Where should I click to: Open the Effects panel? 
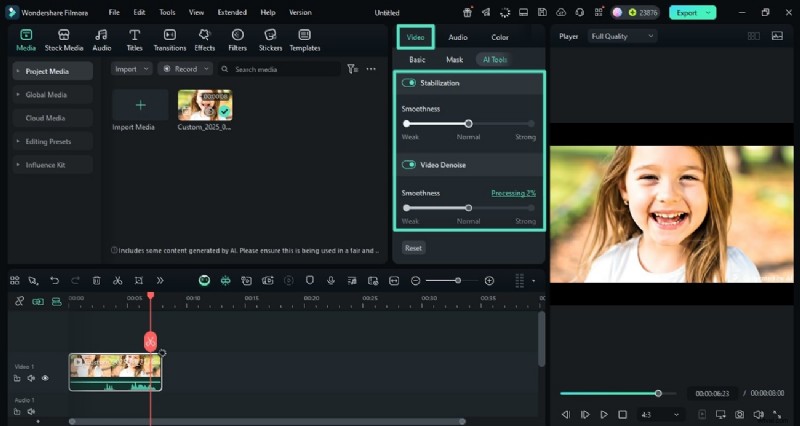click(205, 40)
